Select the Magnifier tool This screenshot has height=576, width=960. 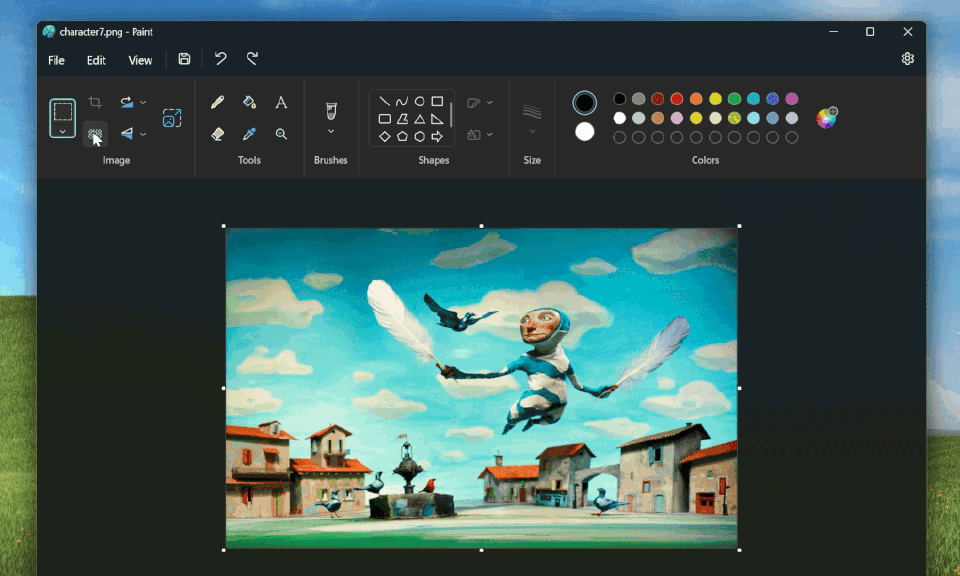281,133
